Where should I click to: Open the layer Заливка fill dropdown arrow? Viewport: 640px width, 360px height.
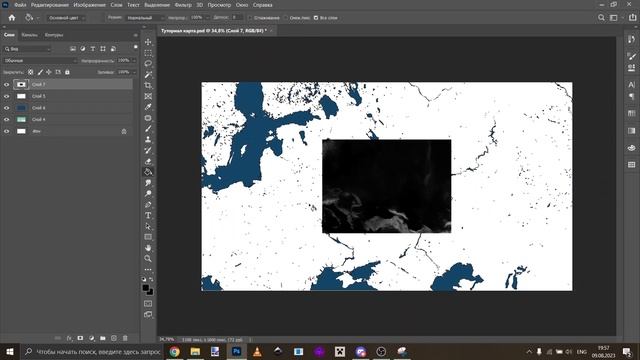(134, 72)
